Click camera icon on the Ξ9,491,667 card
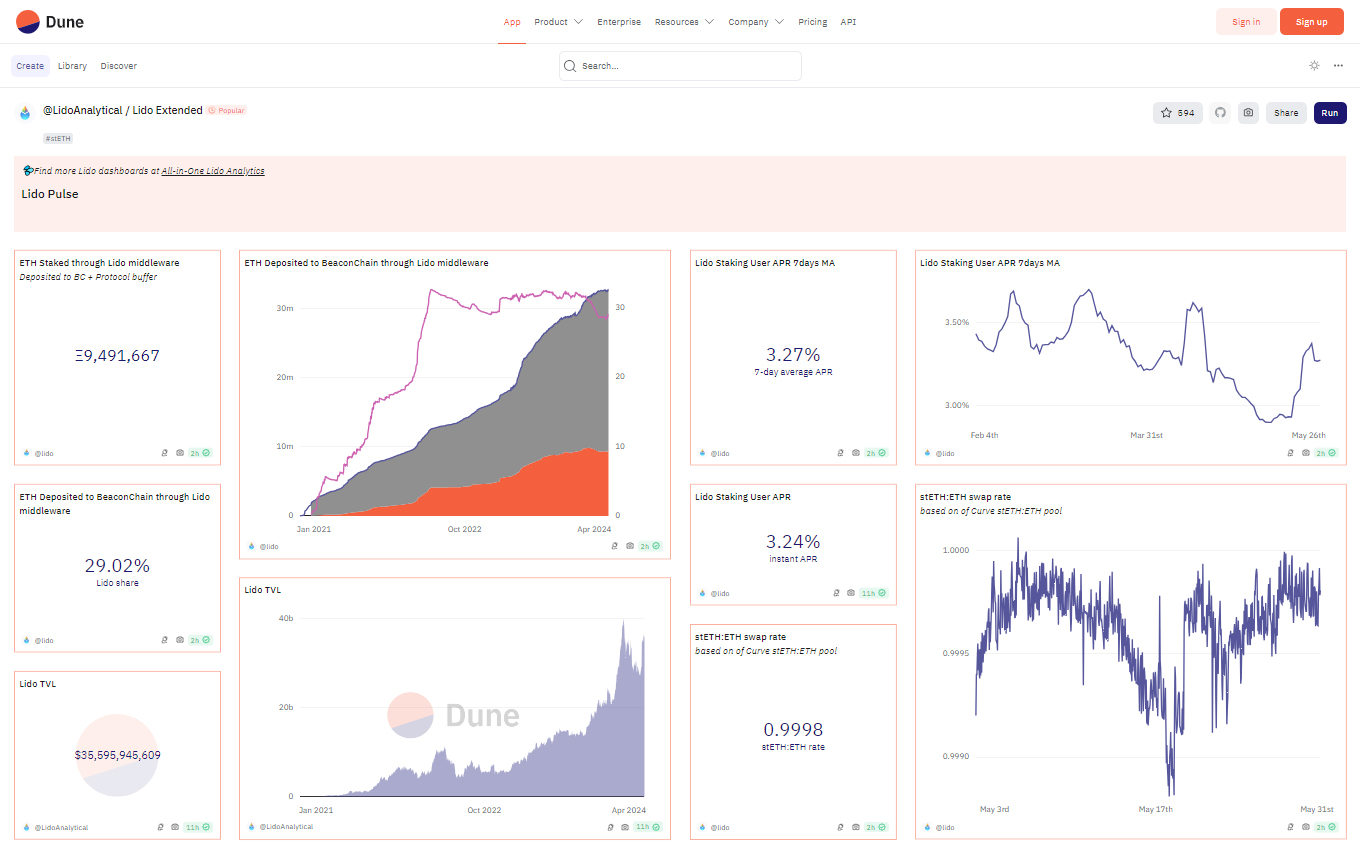 (180, 453)
